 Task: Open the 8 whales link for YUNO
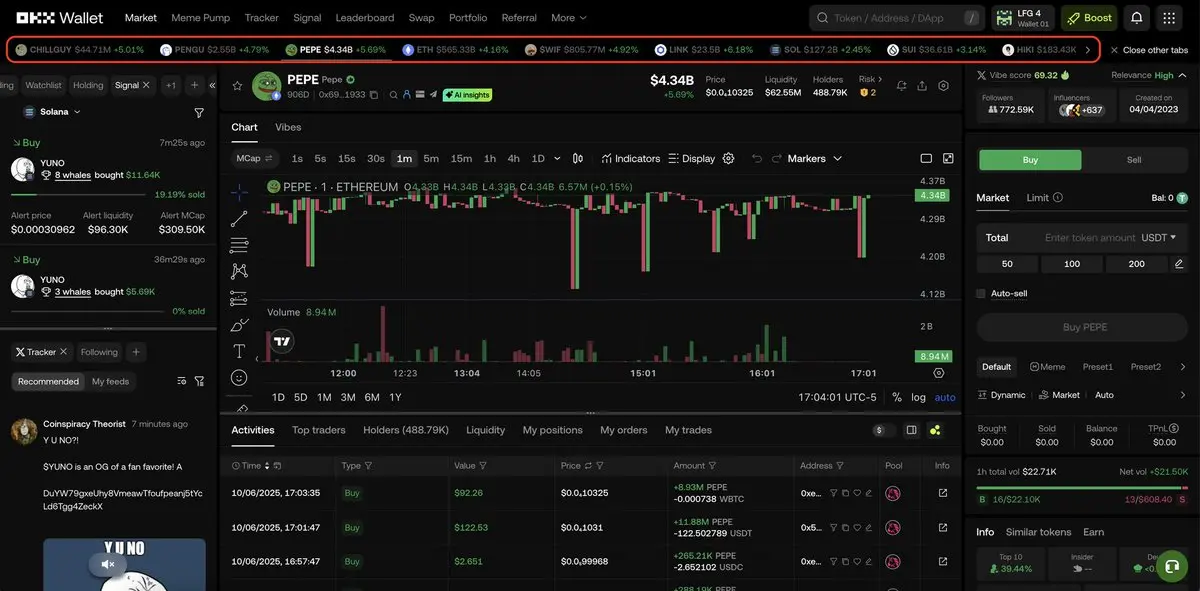(x=72, y=175)
